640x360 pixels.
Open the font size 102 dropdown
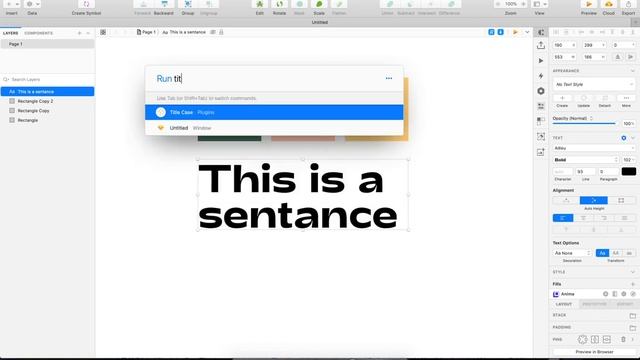[x=629, y=160]
